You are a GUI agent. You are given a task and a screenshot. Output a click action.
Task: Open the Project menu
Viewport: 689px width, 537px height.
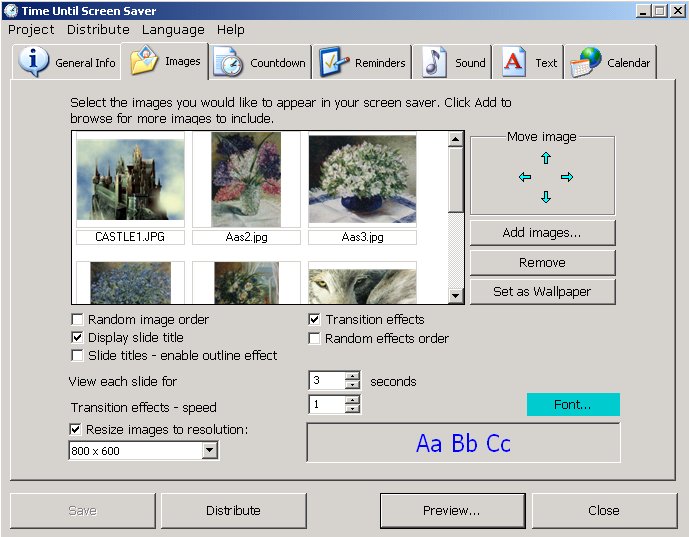tap(31, 30)
